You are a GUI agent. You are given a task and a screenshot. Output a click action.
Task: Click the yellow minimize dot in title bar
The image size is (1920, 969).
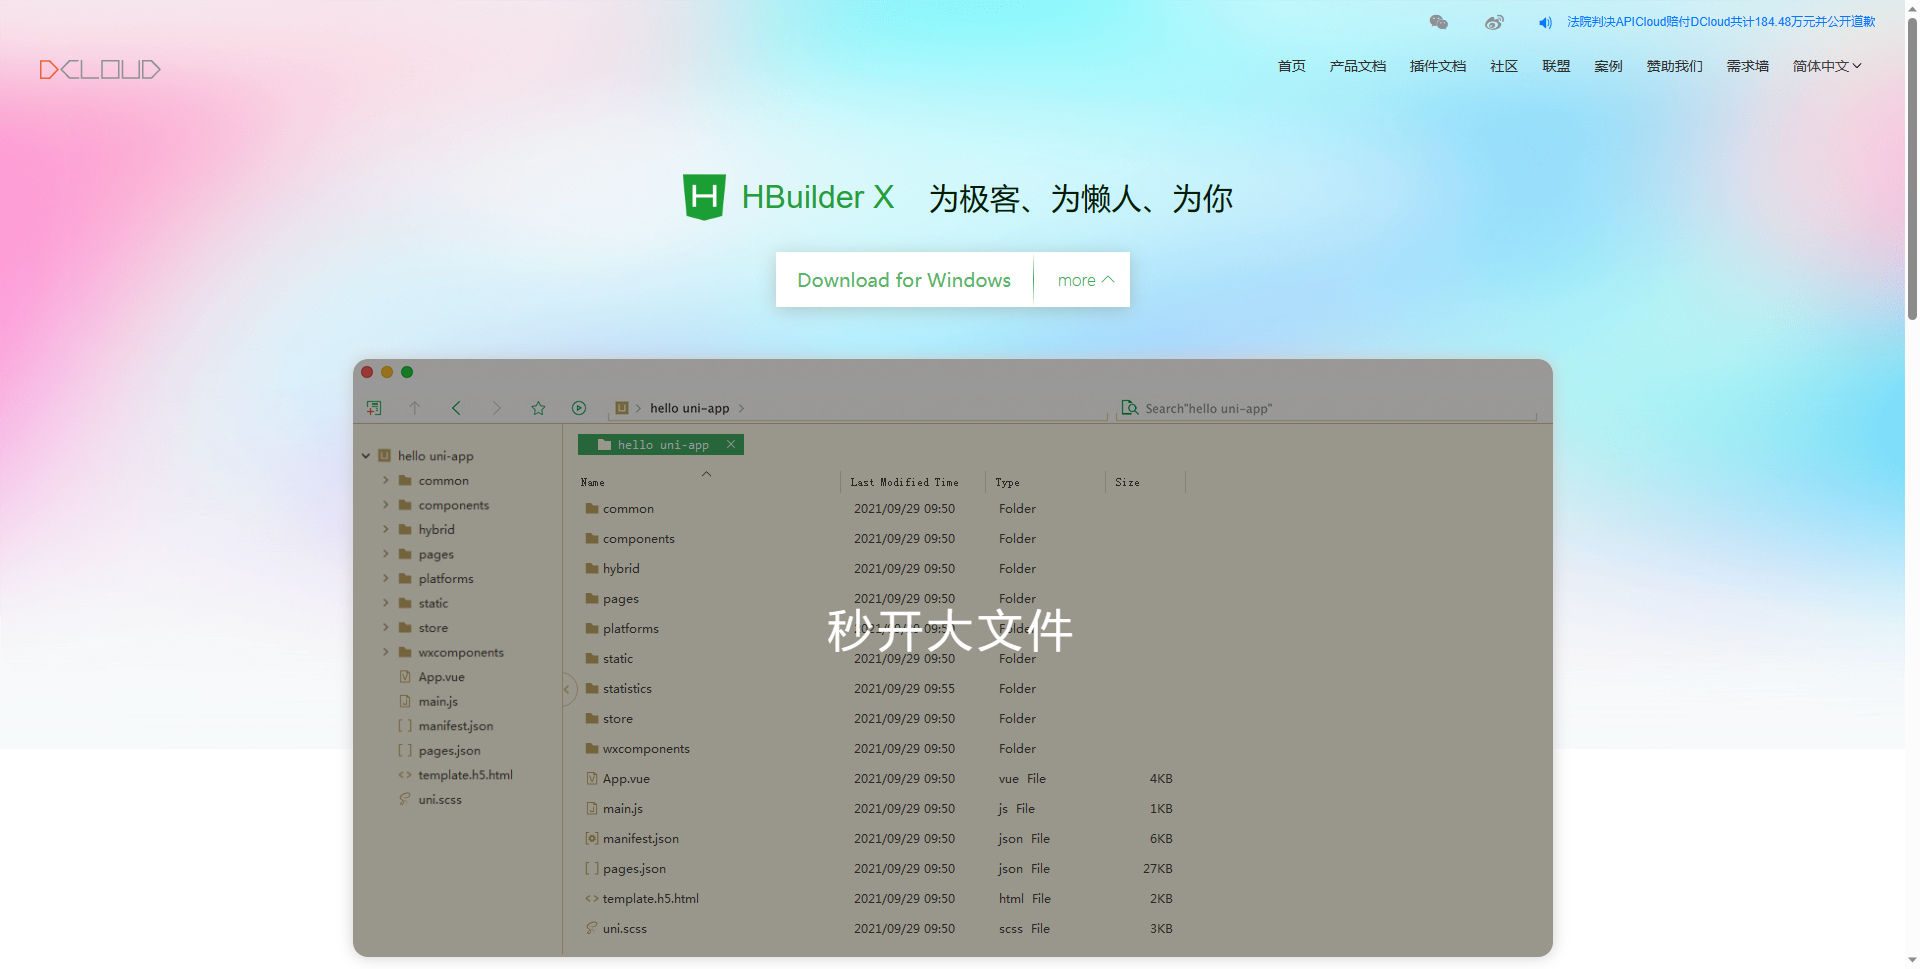point(387,371)
